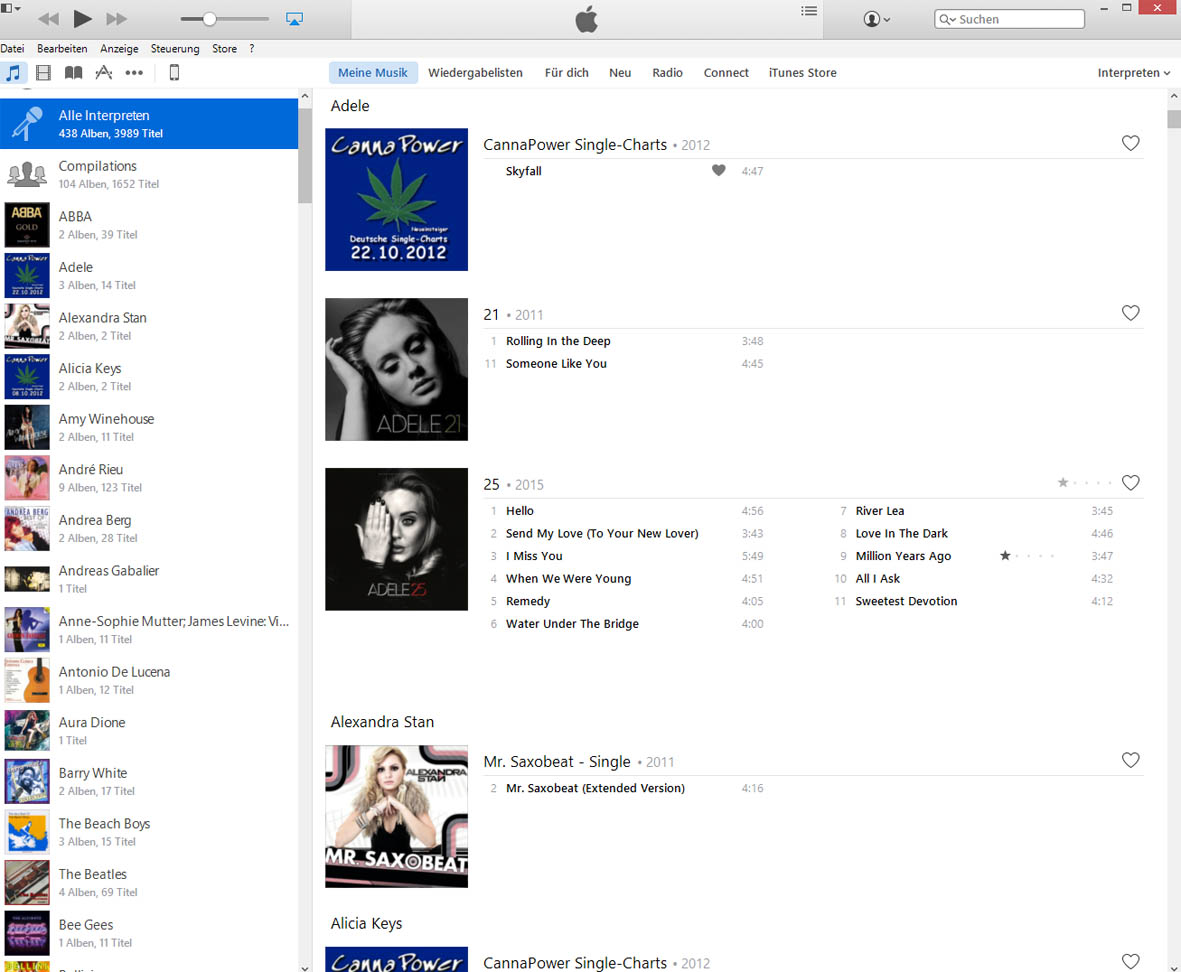Select the Meine Musik tab

pos(373,72)
